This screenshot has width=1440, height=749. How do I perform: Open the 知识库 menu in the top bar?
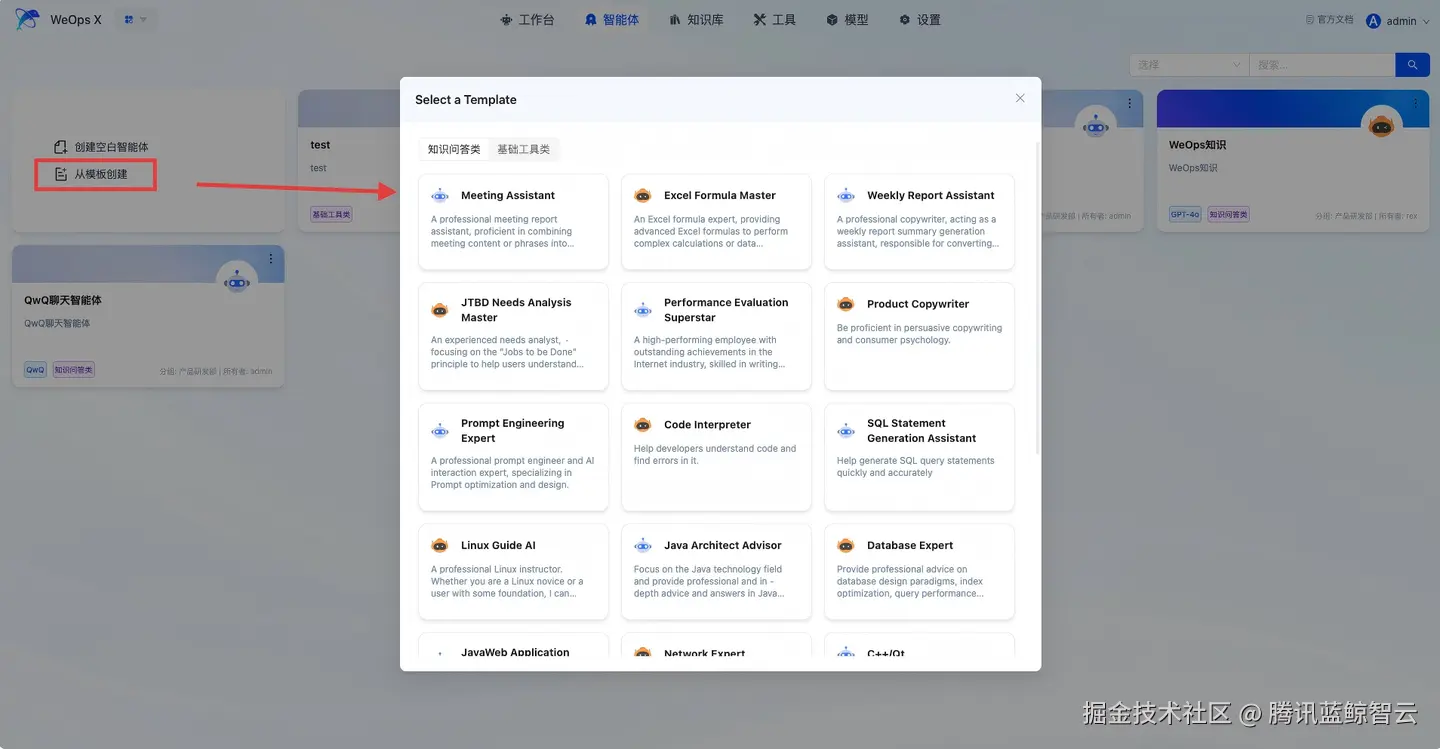tap(696, 18)
